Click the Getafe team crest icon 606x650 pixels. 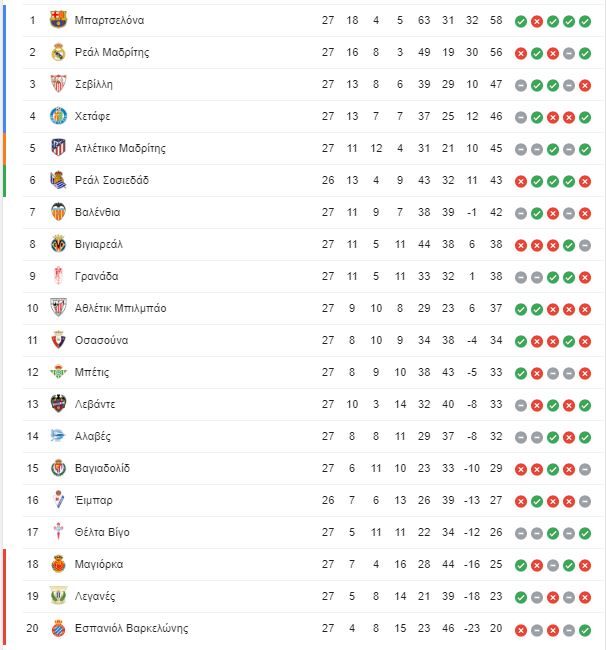(58, 116)
